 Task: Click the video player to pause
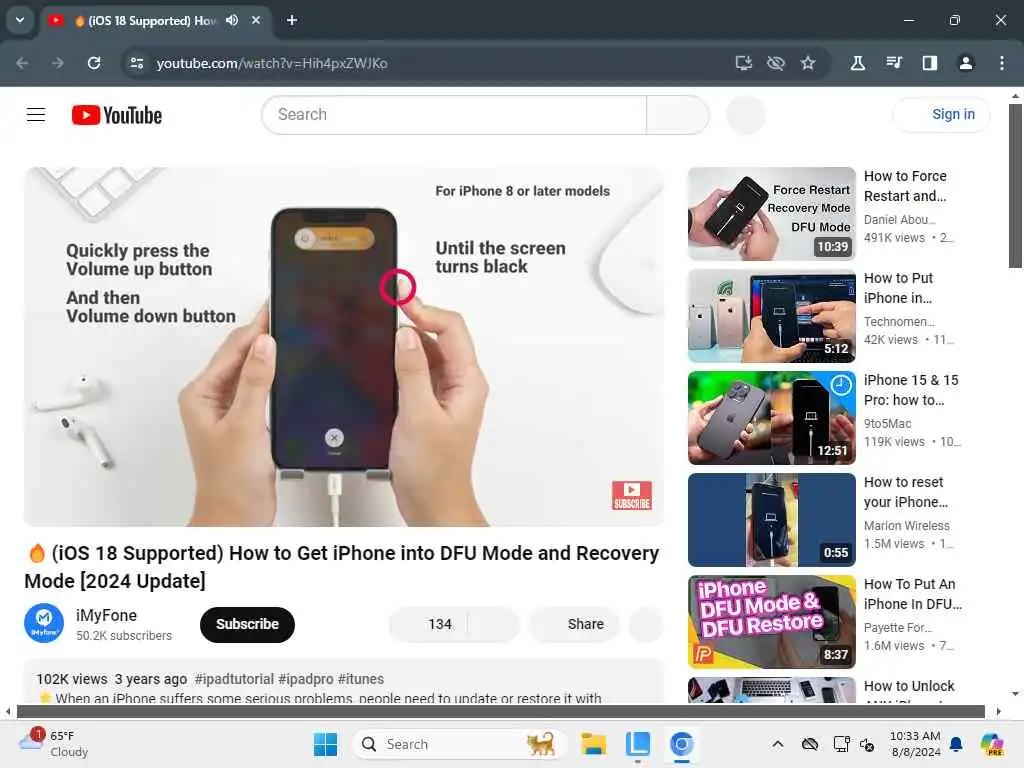(344, 347)
